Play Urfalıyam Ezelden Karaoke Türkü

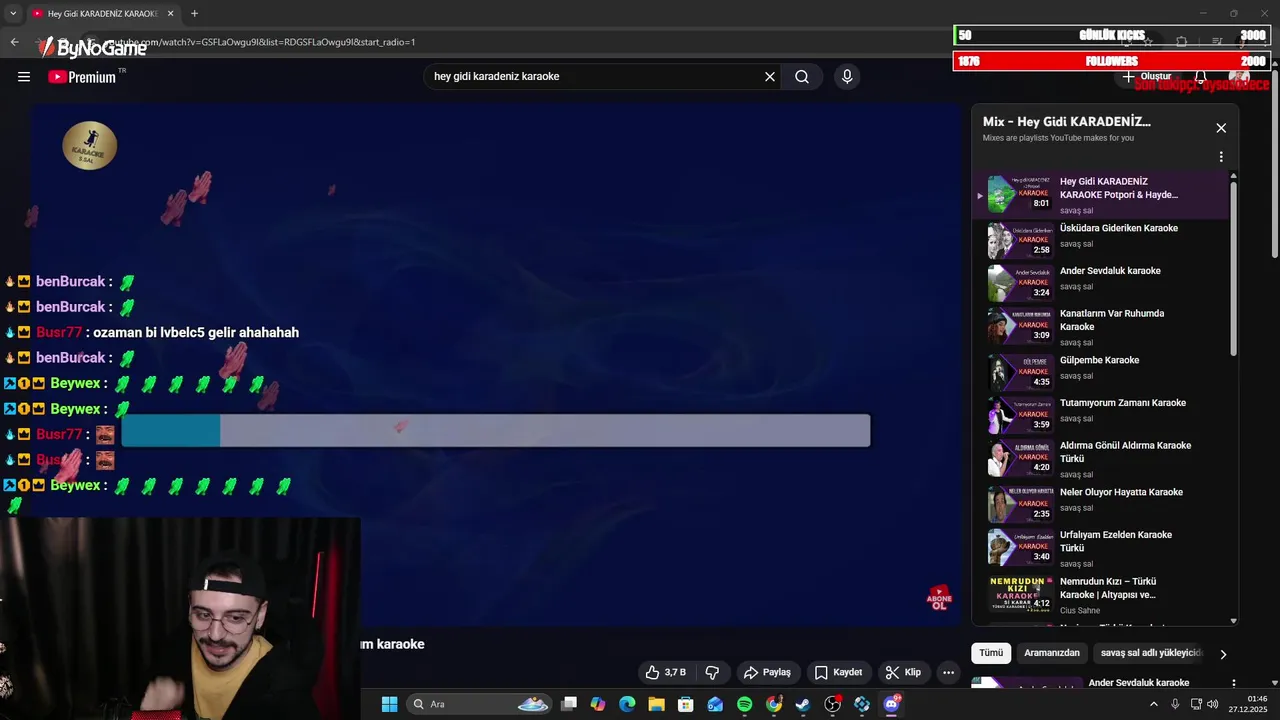(x=1100, y=548)
